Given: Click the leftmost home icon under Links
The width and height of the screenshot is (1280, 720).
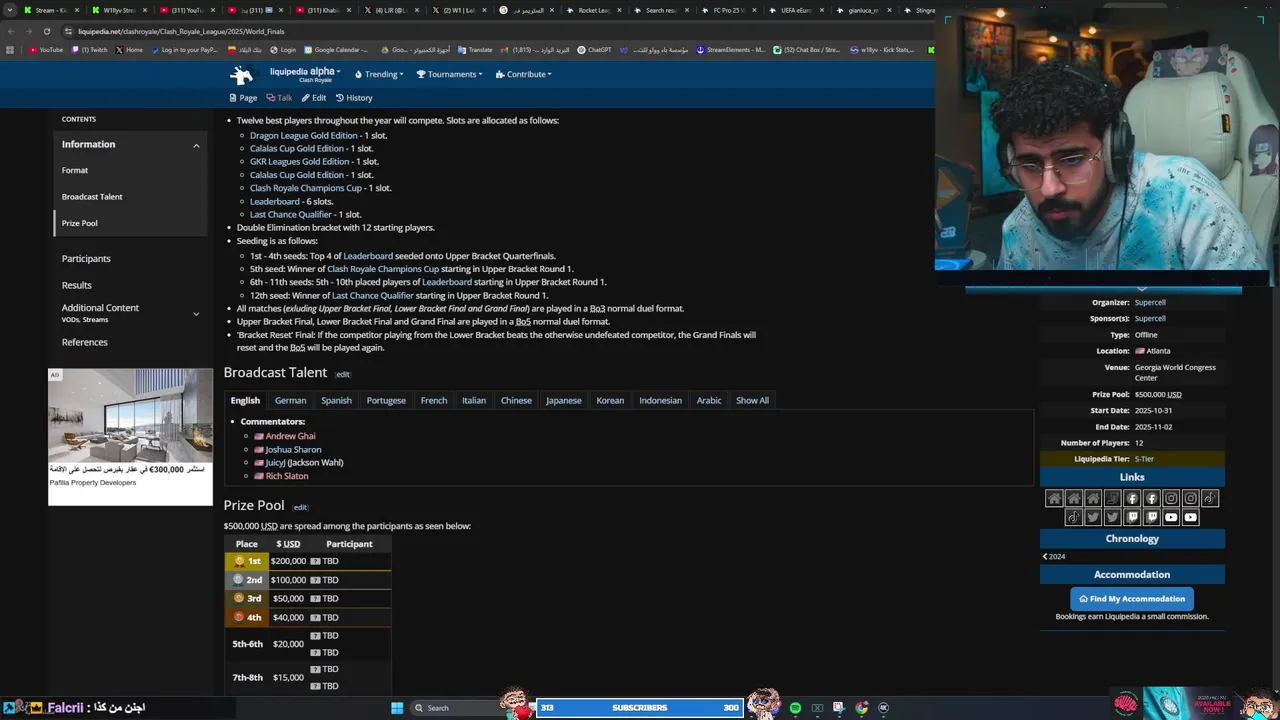Looking at the screenshot, I should click(1054, 498).
